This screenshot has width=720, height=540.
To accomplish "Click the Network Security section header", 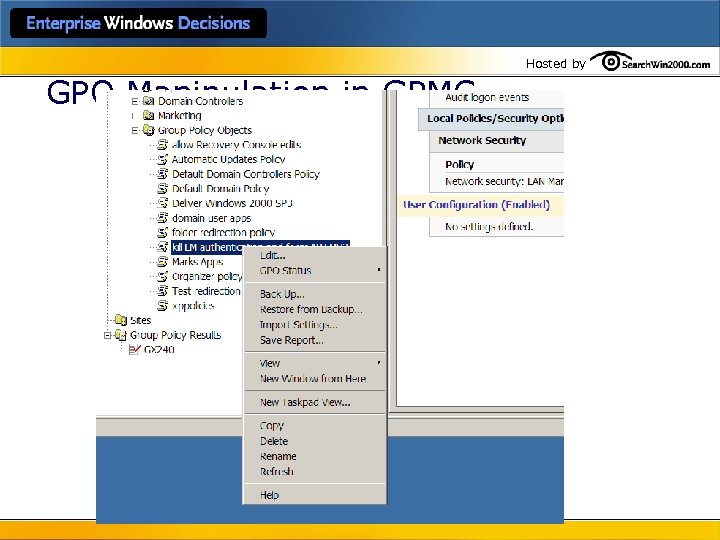I will pos(482,141).
